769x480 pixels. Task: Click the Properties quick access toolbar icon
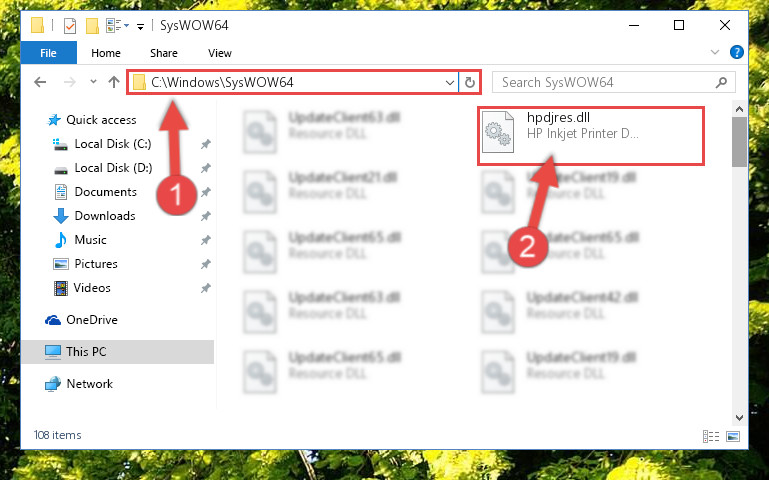tap(70, 25)
